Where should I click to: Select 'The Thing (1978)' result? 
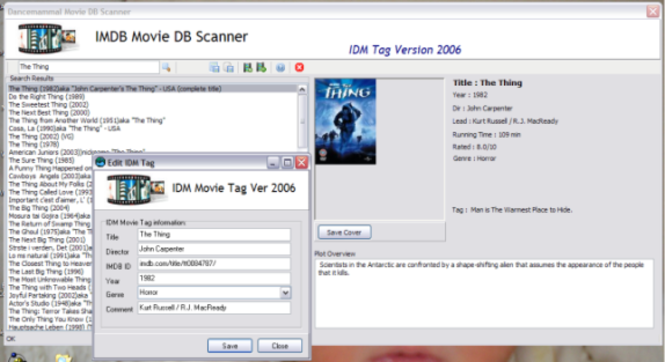34,145
